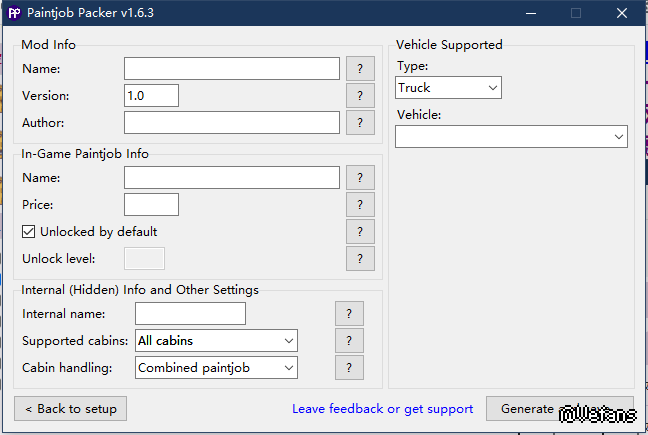This screenshot has width=648, height=435.
Task: Click the help button next to Unlock level
Action: point(360,259)
